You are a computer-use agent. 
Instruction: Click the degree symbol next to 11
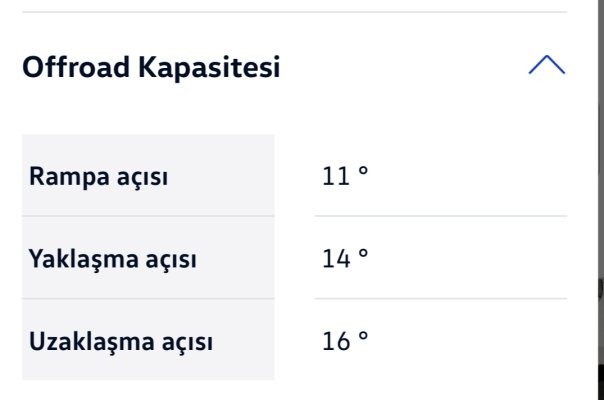click(x=363, y=171)
